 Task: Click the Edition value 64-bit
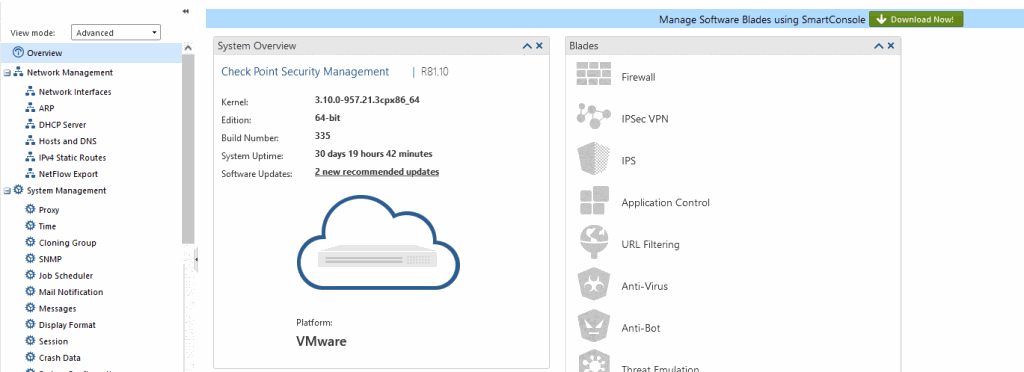tap(328, 118)
